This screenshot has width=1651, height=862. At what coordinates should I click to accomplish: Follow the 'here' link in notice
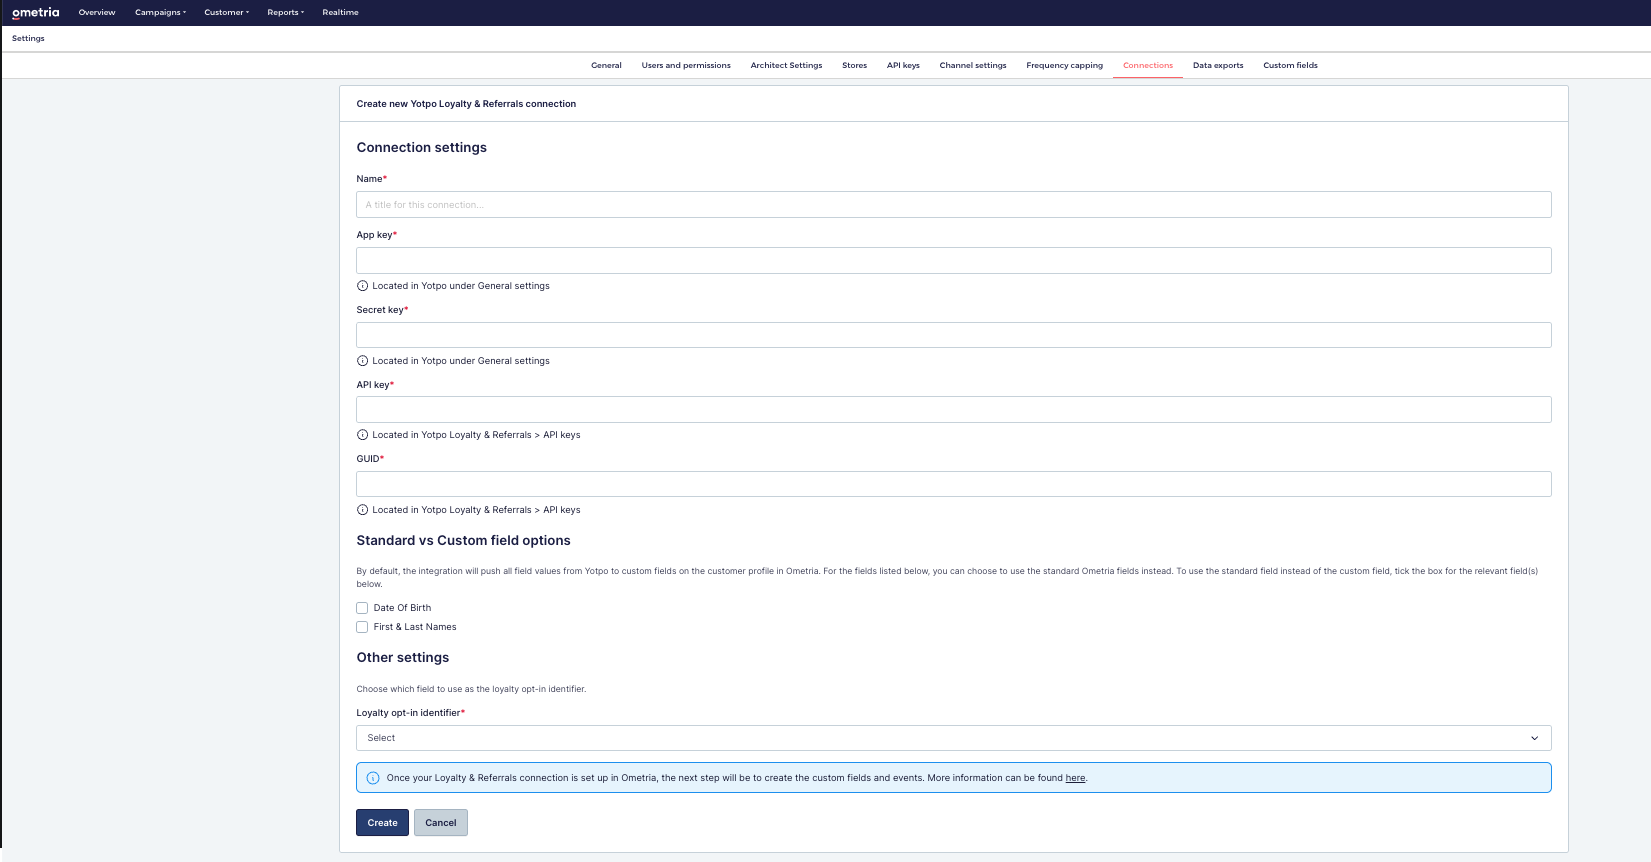point(1075,778)
